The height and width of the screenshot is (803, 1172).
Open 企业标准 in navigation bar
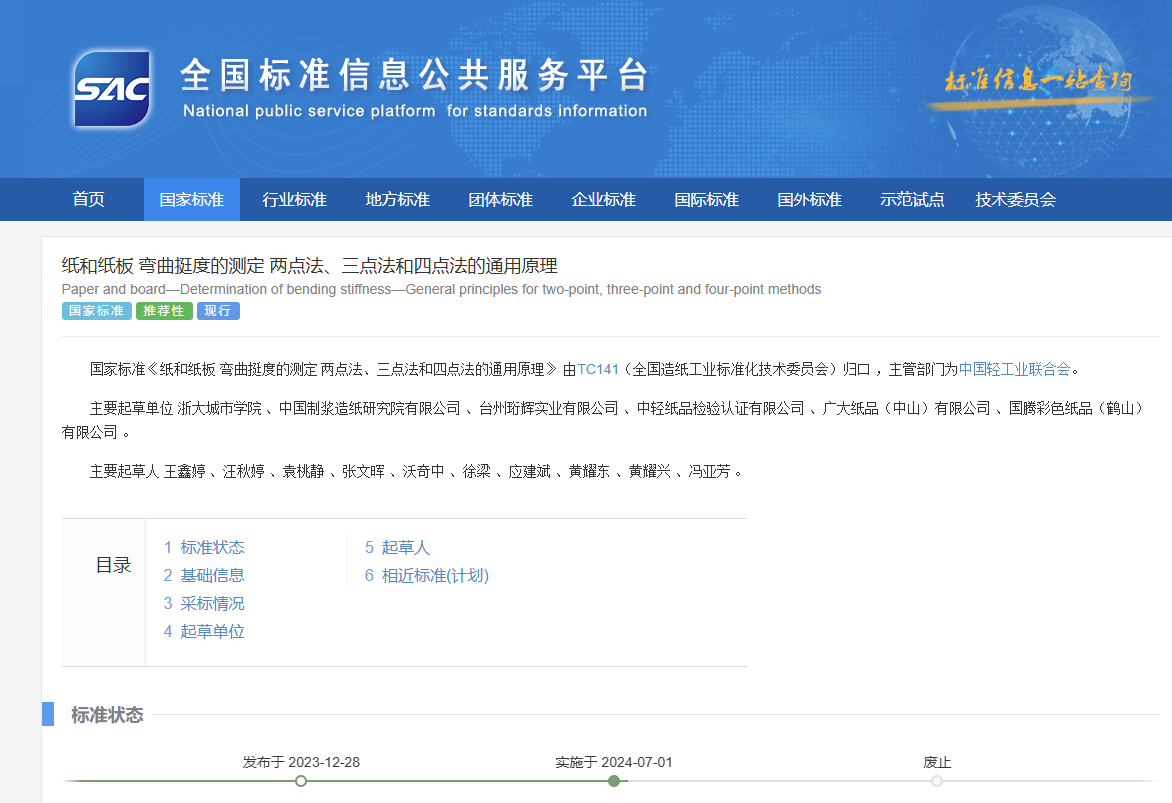(603, 199)
